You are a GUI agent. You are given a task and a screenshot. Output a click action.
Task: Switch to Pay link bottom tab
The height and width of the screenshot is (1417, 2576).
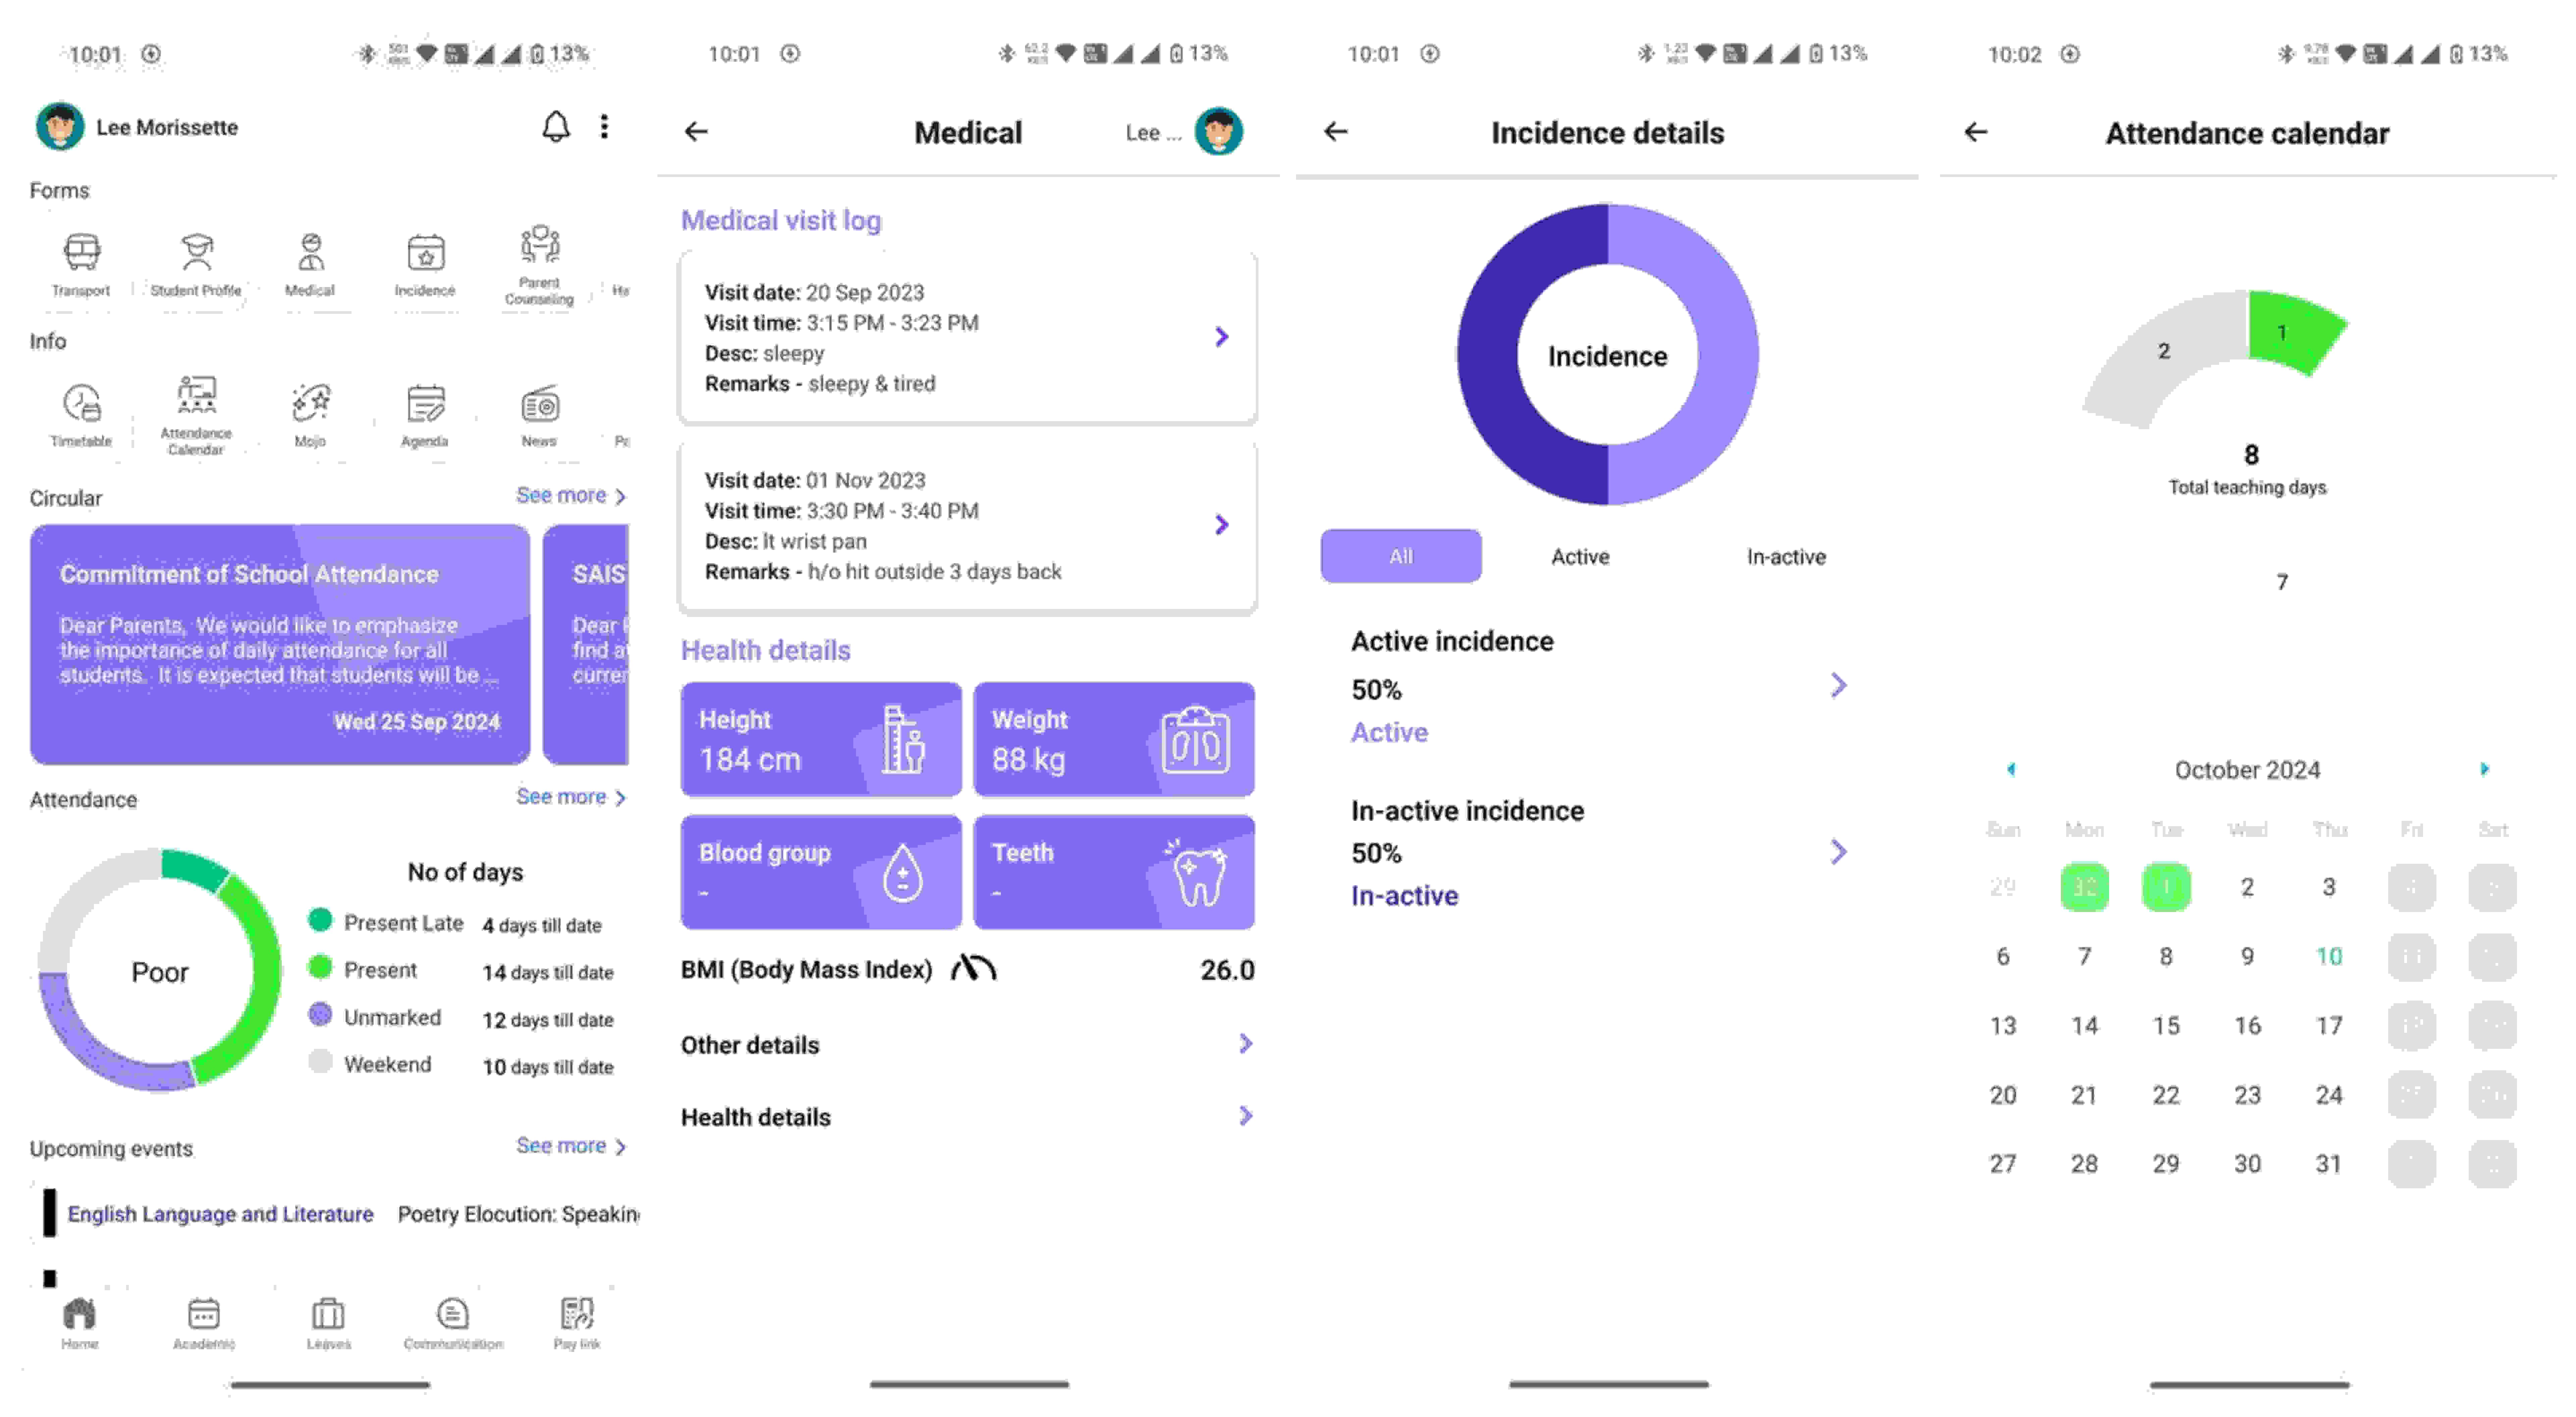(577, 1323)
